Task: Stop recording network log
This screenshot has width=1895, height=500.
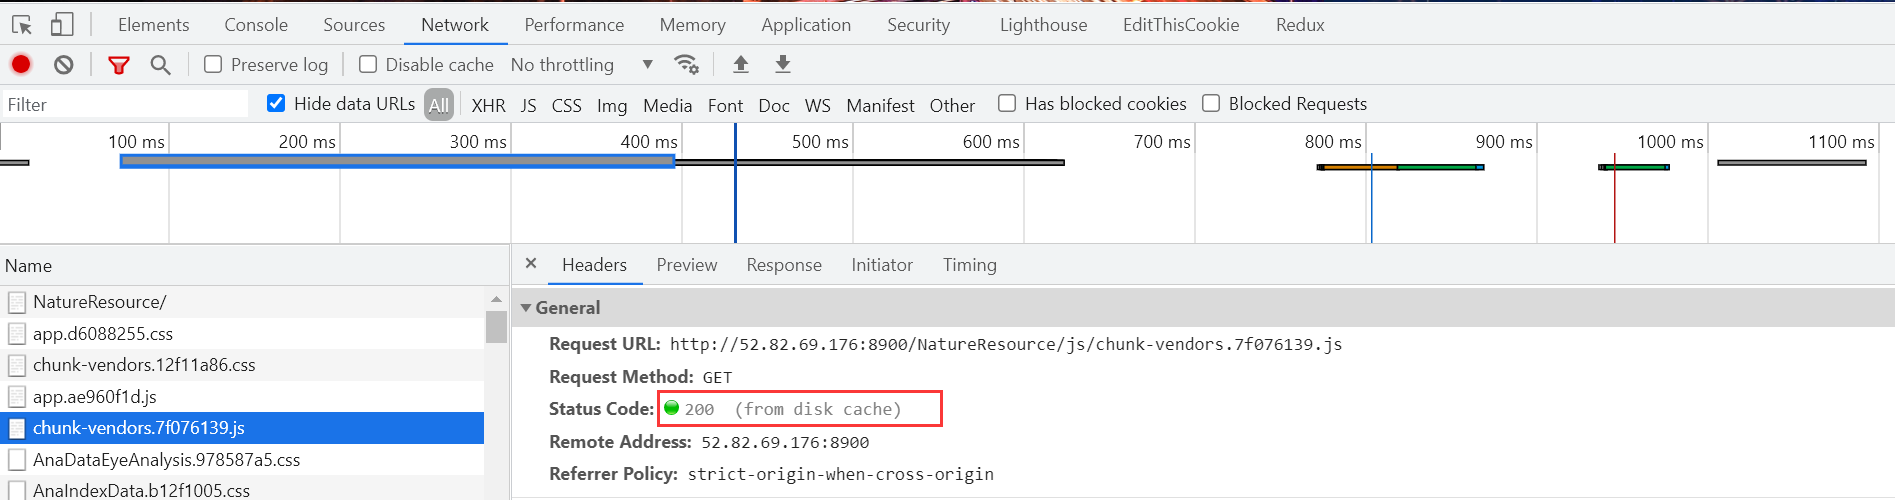Action: 21,65
